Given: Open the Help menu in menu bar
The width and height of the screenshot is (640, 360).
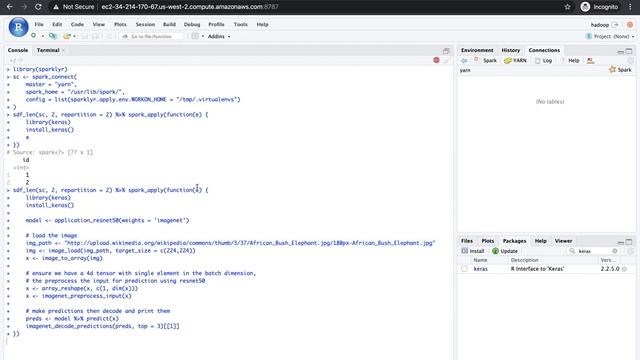Looking at the screenshot, I should [262, 24].
